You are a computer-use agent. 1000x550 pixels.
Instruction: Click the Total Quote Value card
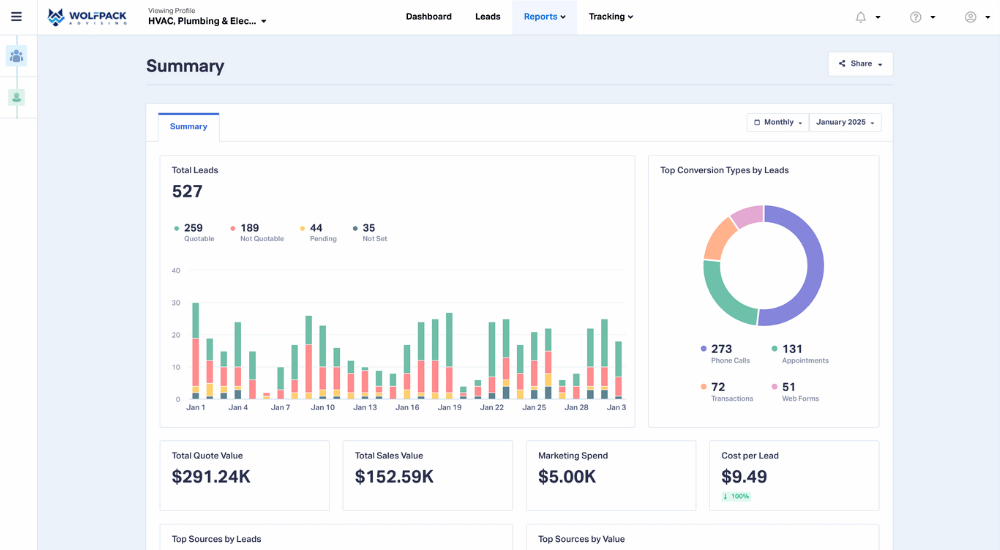click(x=244, y=475)
